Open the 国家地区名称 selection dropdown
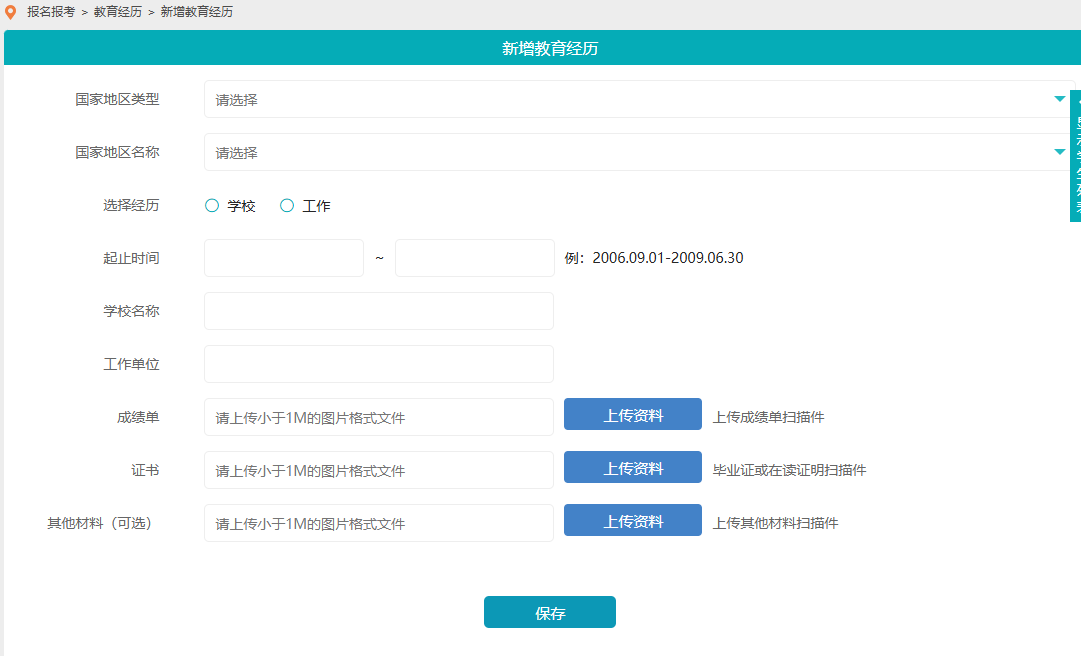 [x=600, y=152]
